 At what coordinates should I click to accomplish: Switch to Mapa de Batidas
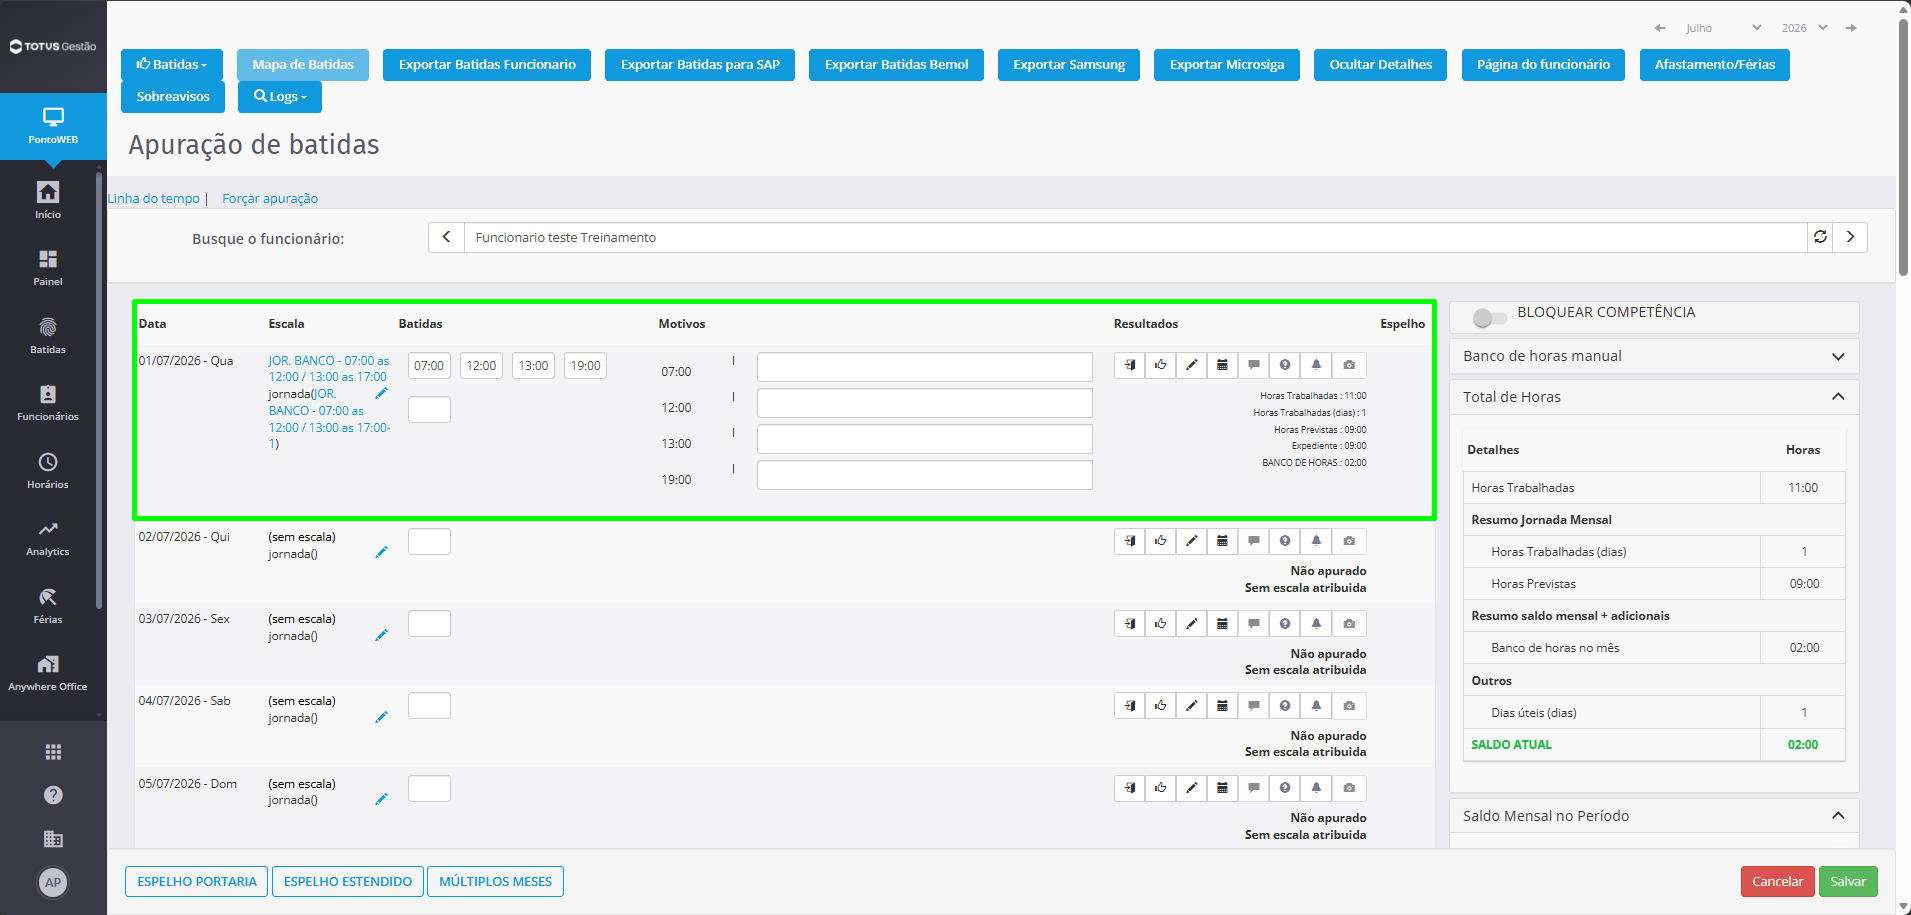pos(303,64)
